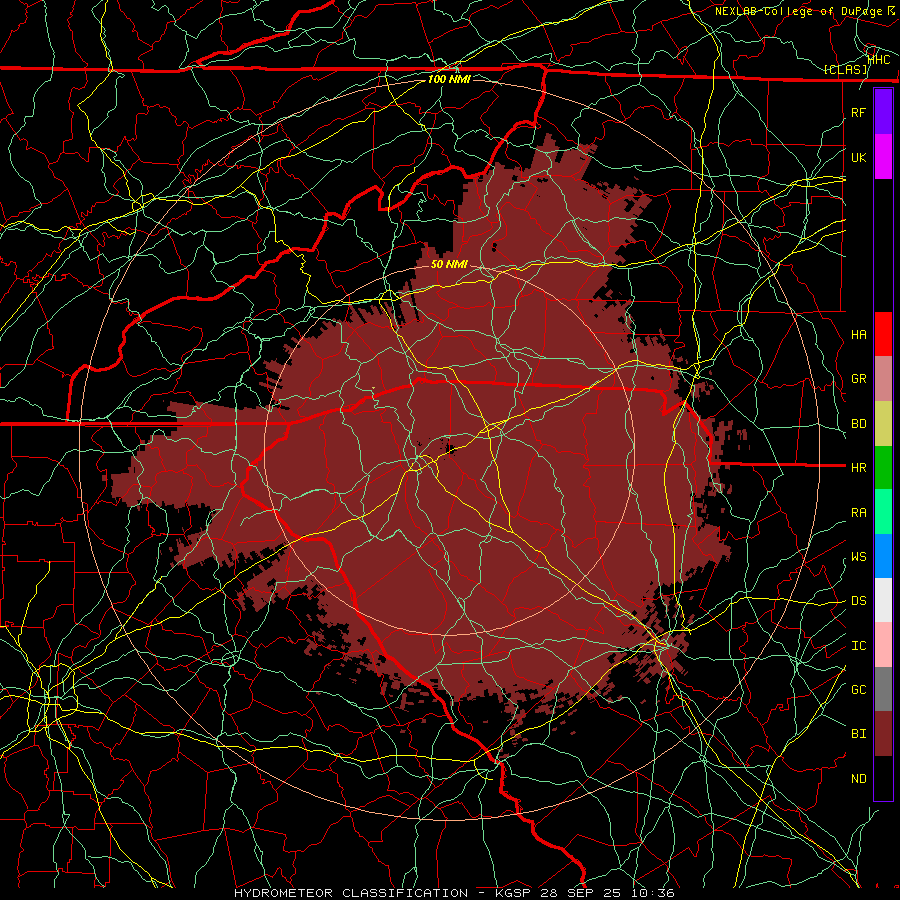Viewport: 900px width, 900px height.
Task: Click the 'HR' legend label
Action: (x=858, y=468)
